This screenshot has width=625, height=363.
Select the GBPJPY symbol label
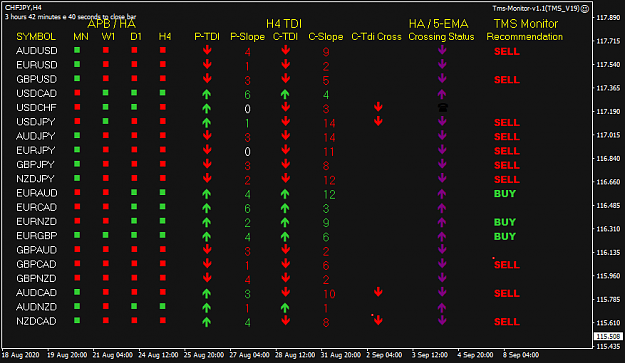[35, 165]
